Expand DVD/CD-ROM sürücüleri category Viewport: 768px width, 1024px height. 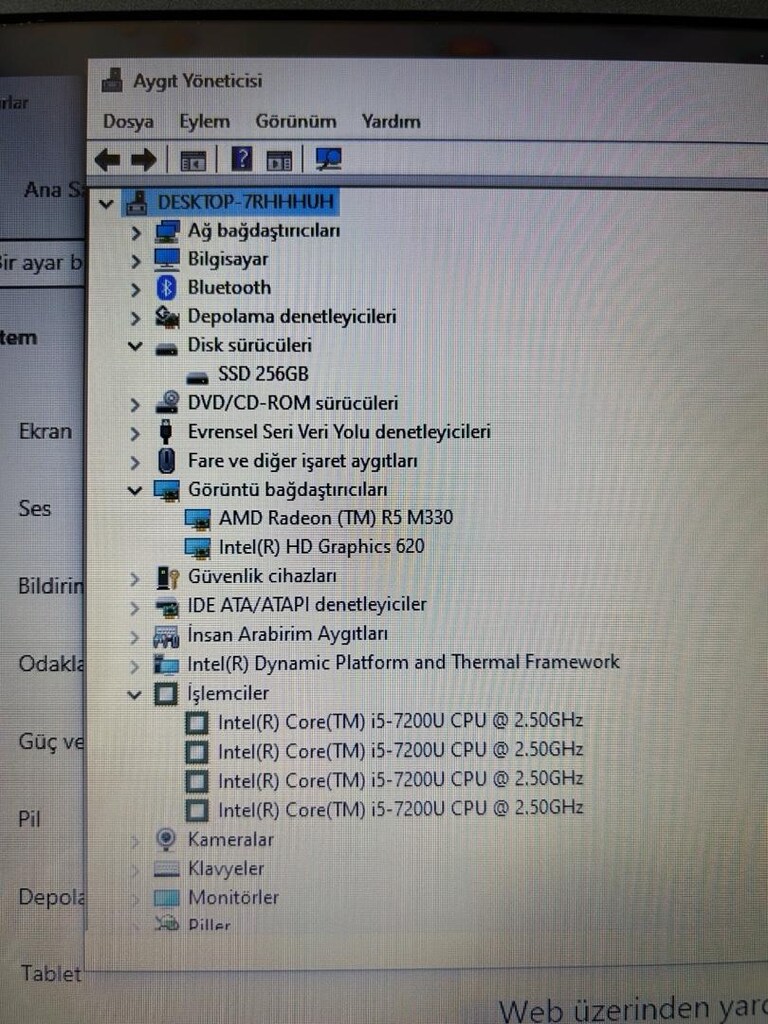(135, 405)
